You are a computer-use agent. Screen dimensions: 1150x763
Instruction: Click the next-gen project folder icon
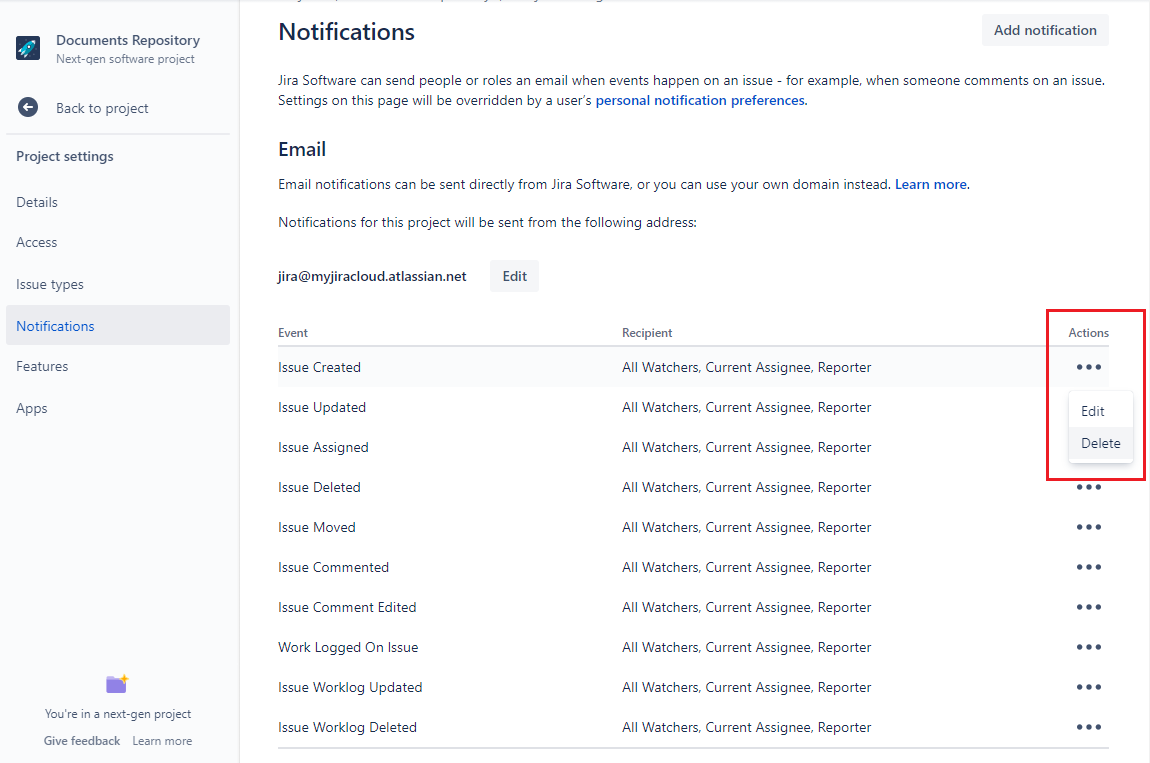click(x=117, y=684)
